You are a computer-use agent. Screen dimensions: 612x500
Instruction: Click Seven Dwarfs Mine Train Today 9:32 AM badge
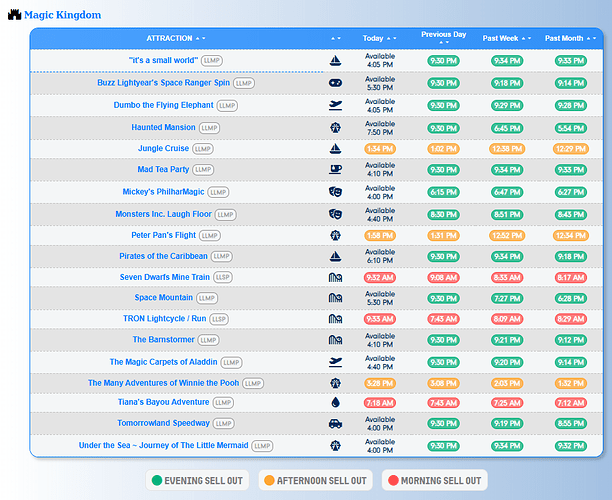pyautogui.click(x=380, y=278)
